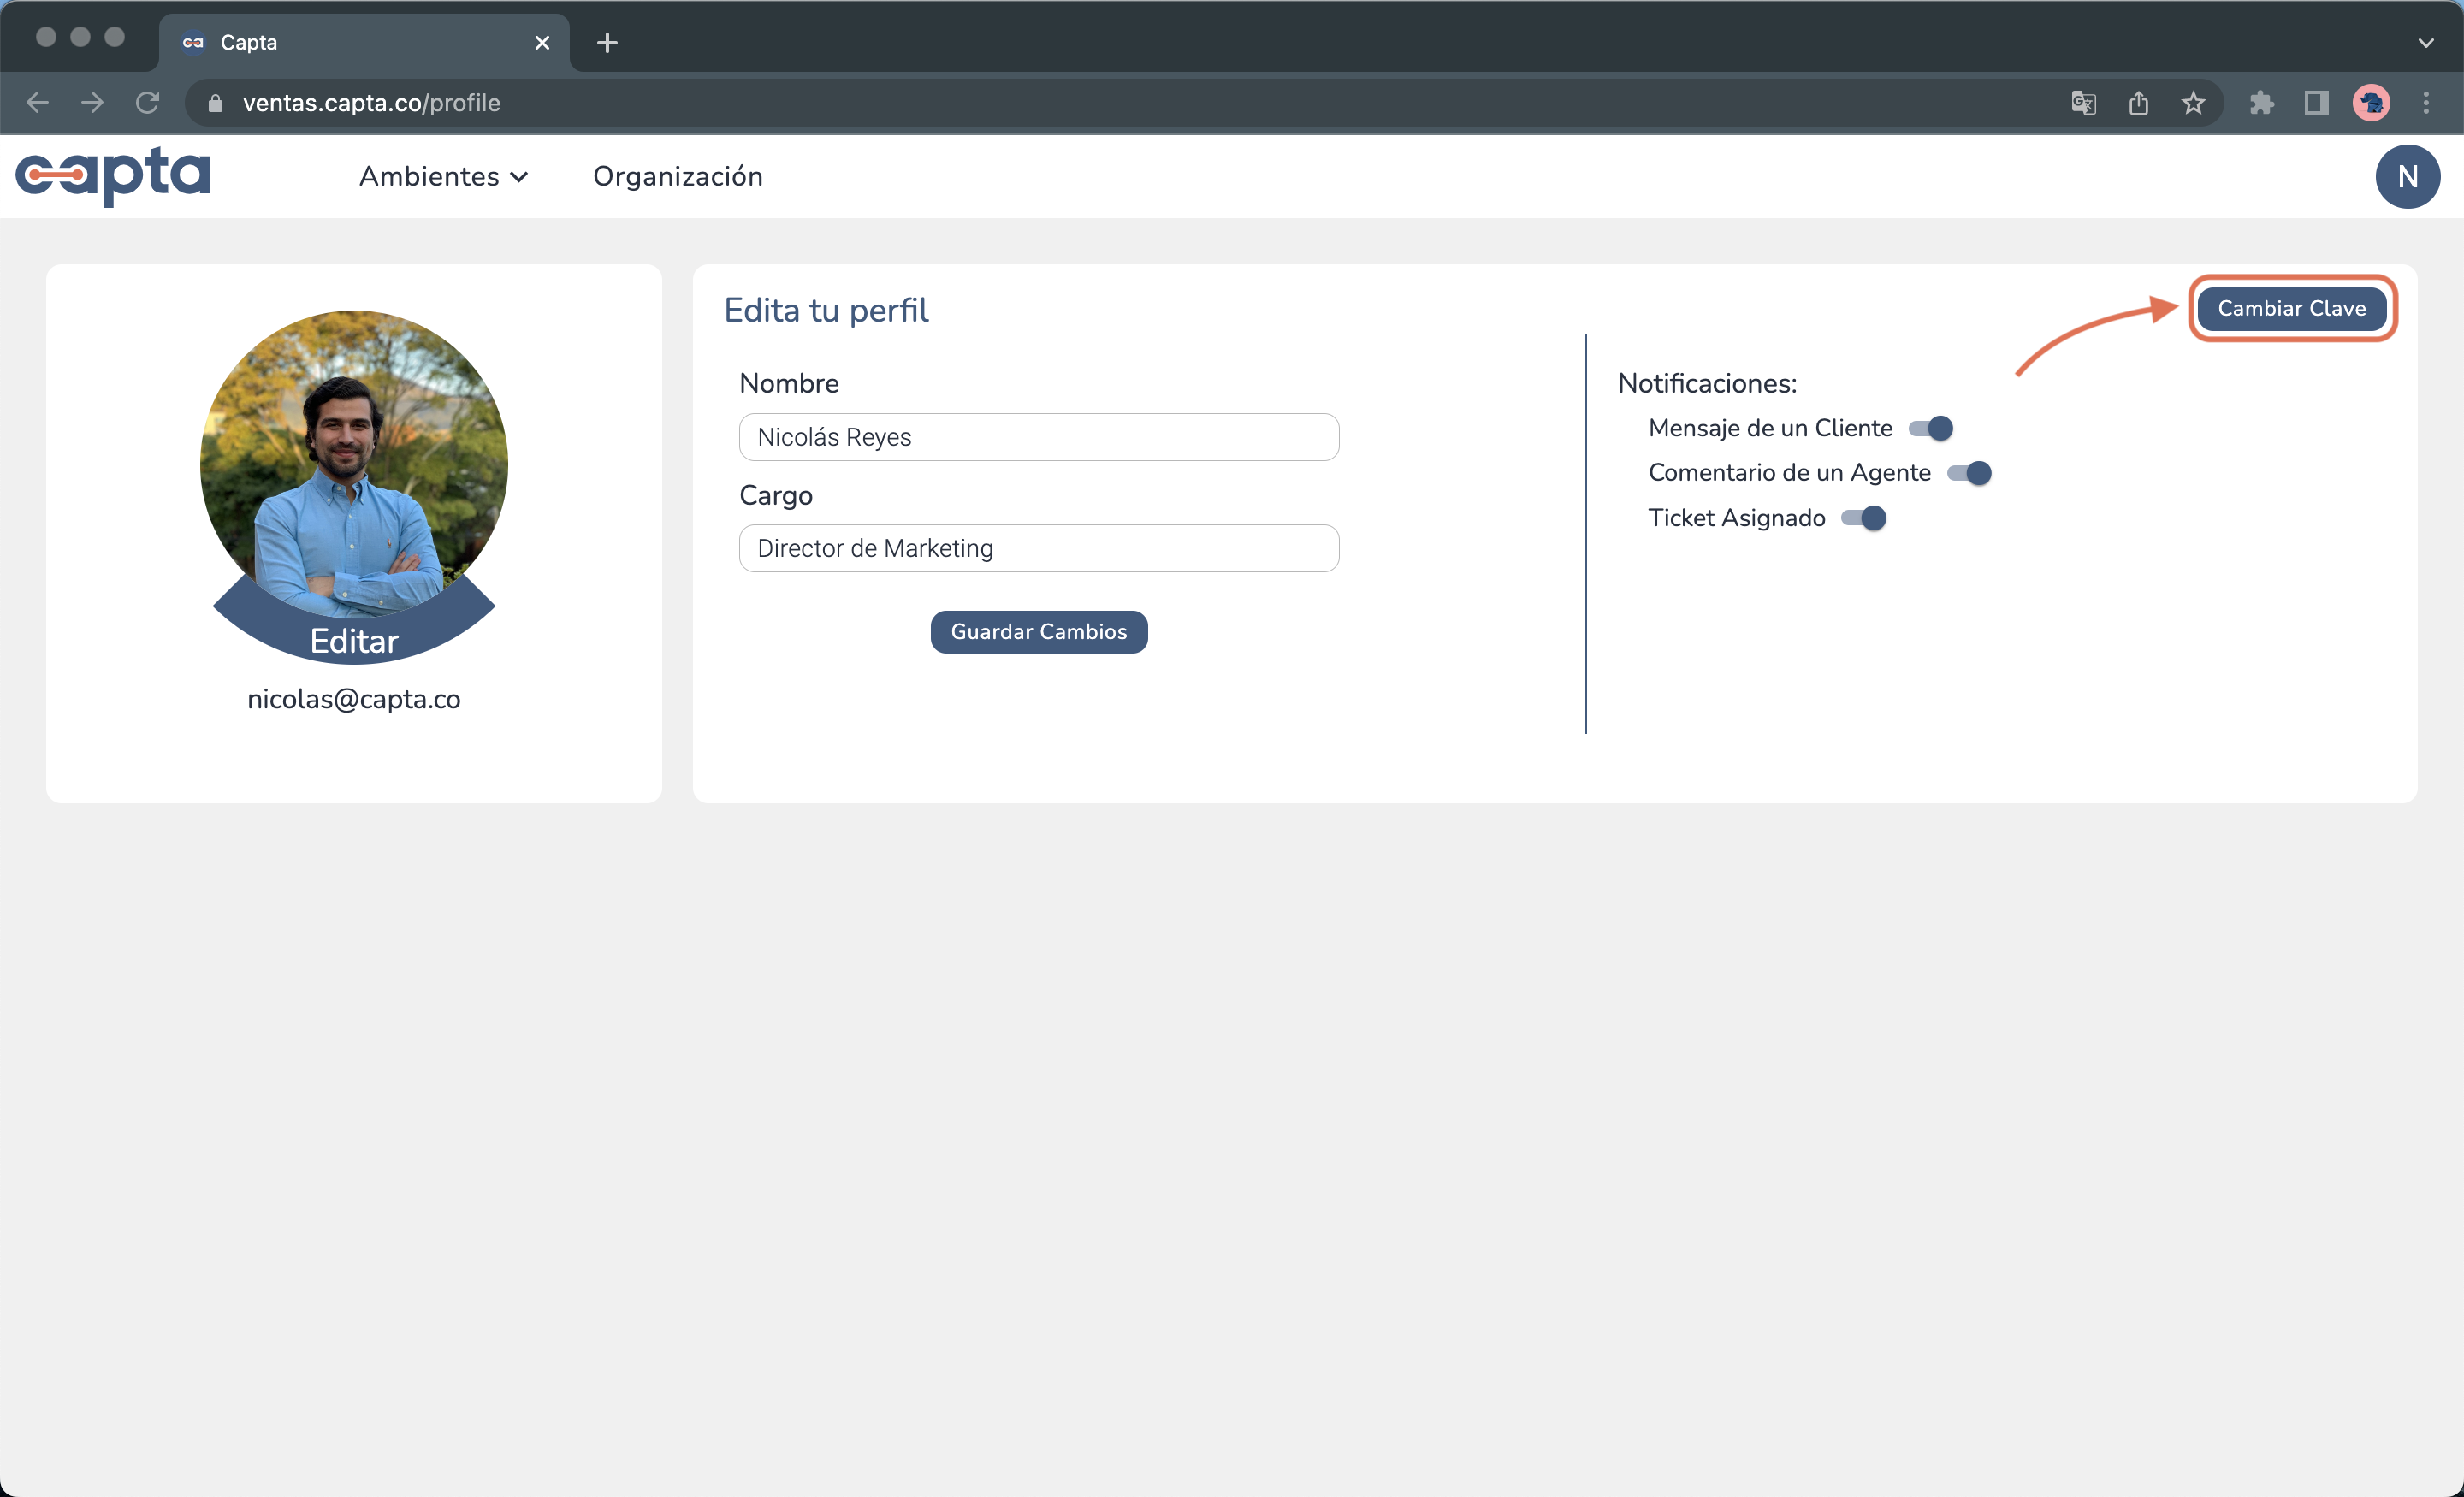Save with the Guardar Cambios button
This screenshot has width=2464, height=1497.
1038,632
